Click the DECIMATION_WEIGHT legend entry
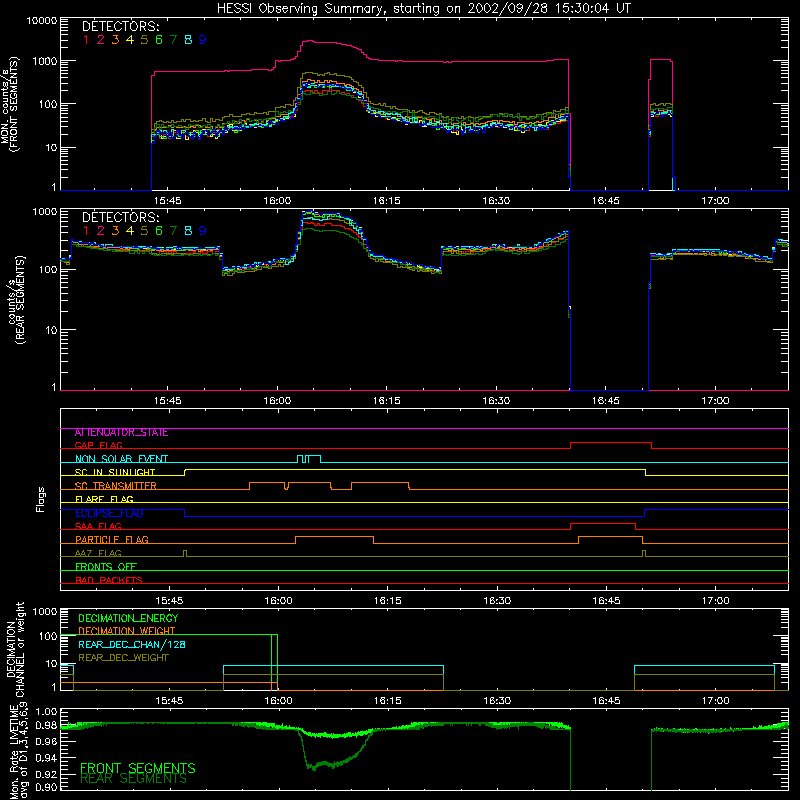This screenshot has height=800, width=800. pyautogui.click(x=127, y=631)
